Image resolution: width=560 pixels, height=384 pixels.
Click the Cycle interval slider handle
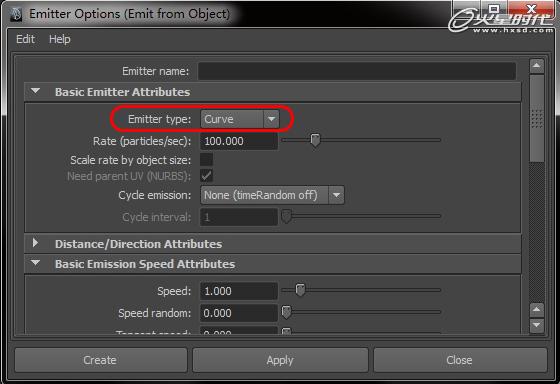point(286,216)
